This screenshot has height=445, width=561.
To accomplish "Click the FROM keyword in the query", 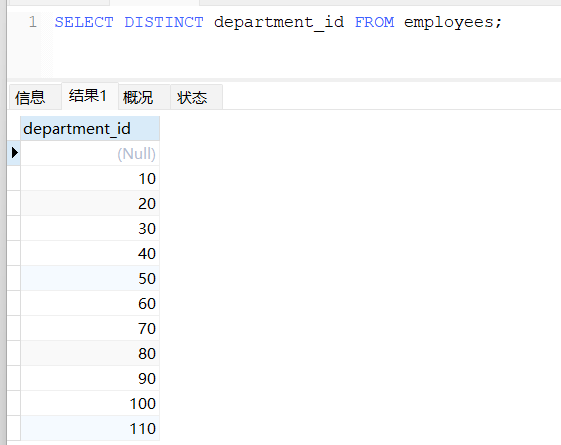I will click(374, 22).
